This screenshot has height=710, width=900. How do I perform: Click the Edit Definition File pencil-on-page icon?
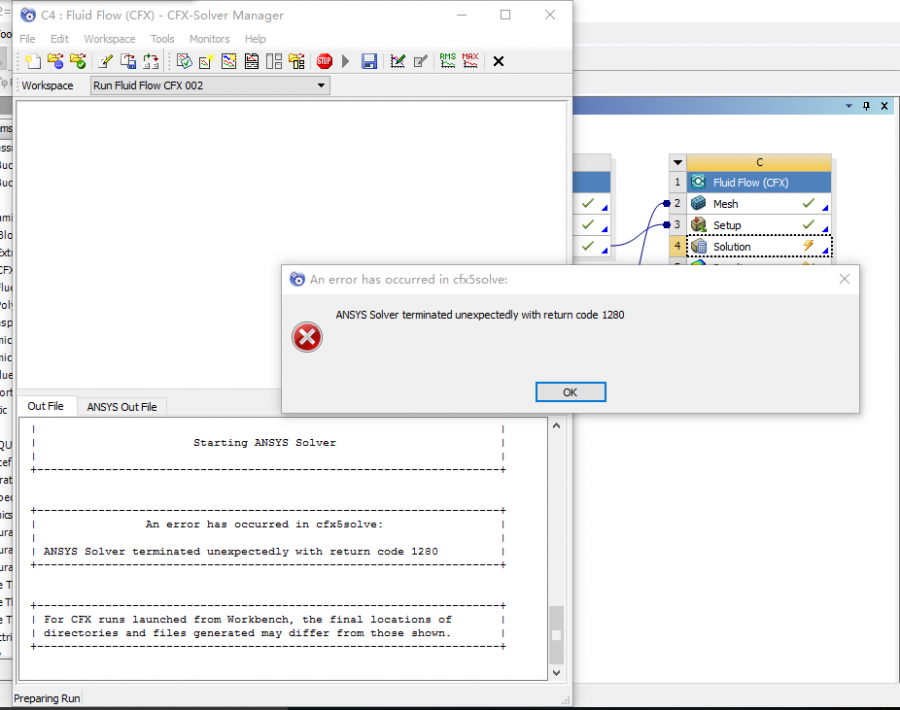(x=106, y=61)
